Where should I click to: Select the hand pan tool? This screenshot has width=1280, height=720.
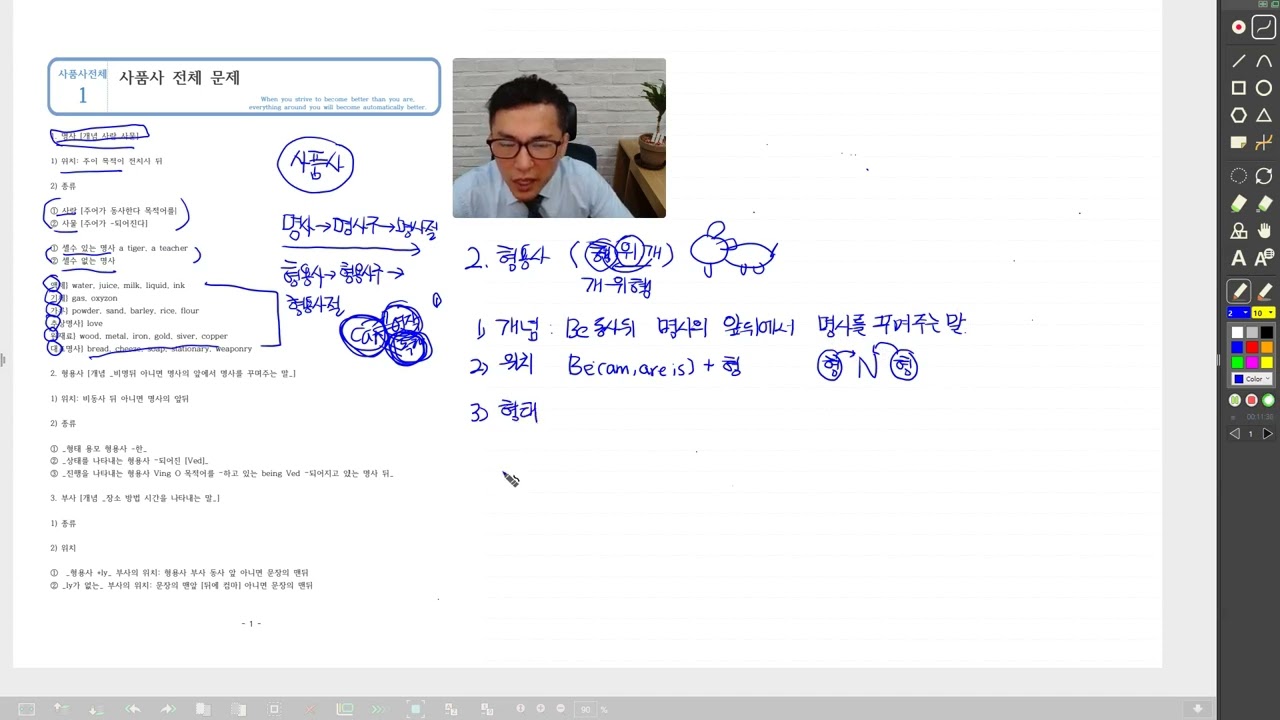coord(1264,231)
